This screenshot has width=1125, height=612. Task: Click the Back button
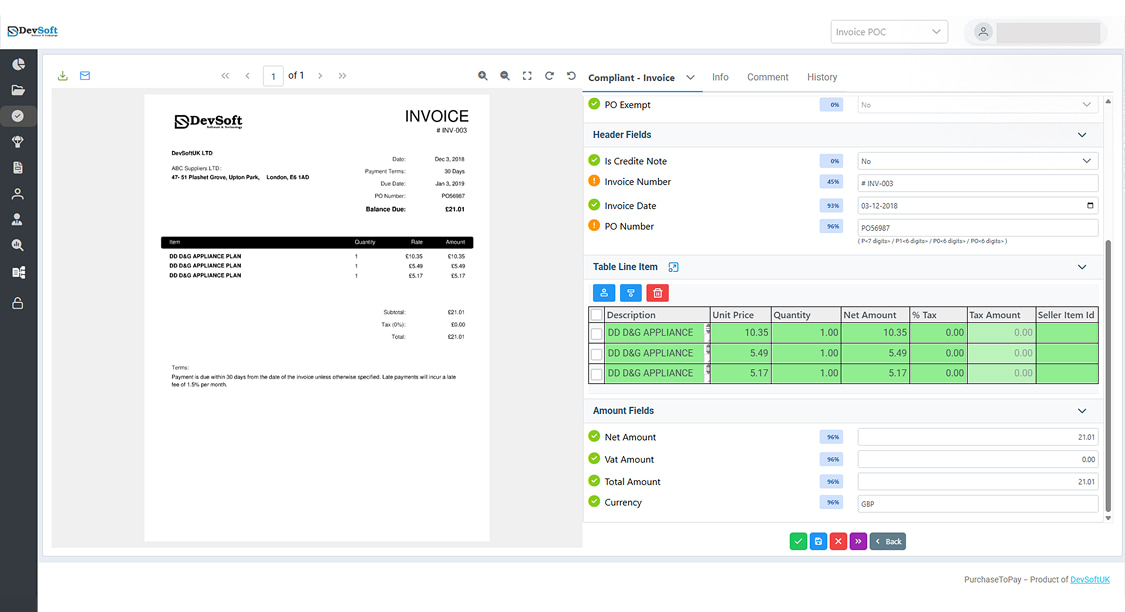coord(888,541)
